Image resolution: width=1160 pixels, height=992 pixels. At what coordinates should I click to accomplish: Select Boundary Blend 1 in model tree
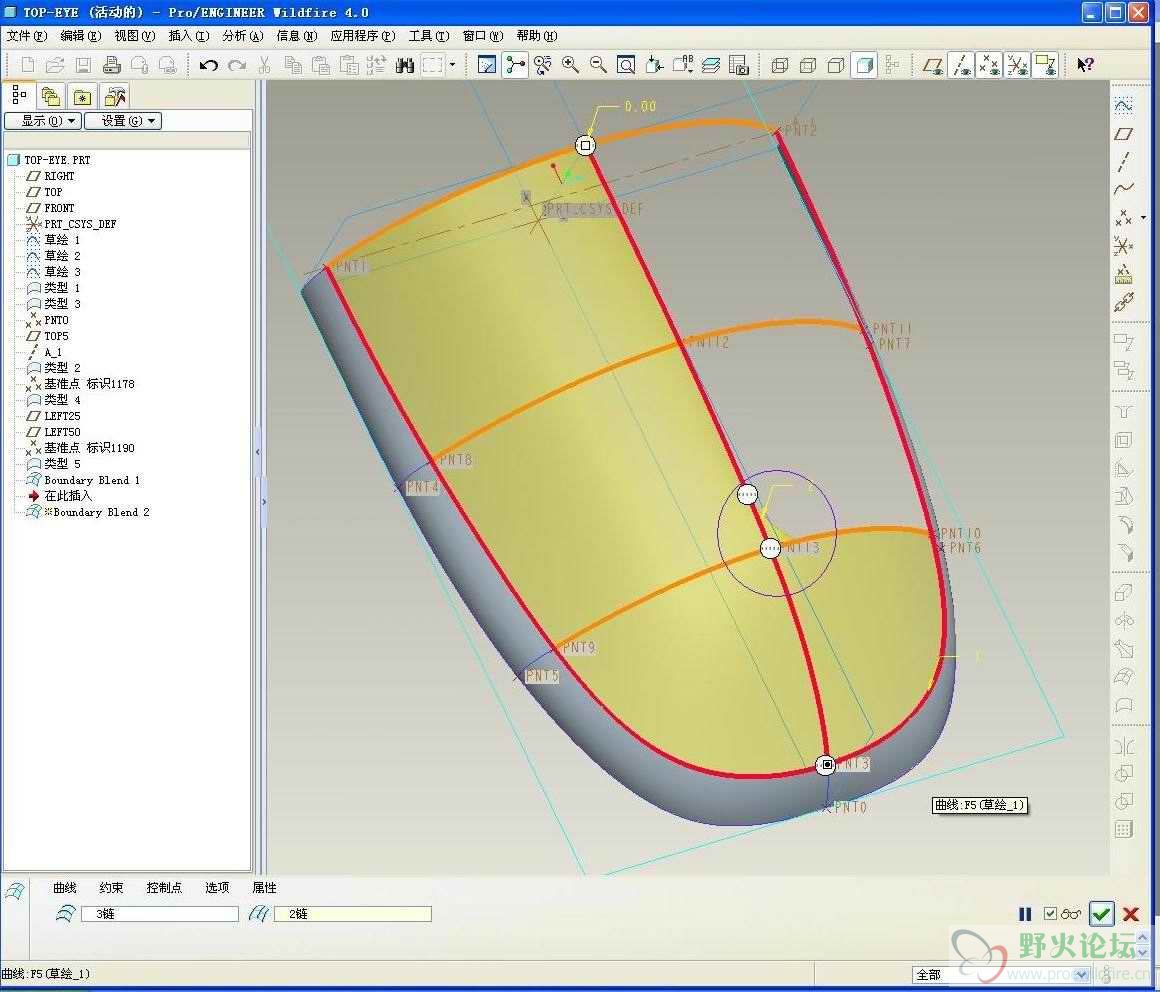click(92, 480)
